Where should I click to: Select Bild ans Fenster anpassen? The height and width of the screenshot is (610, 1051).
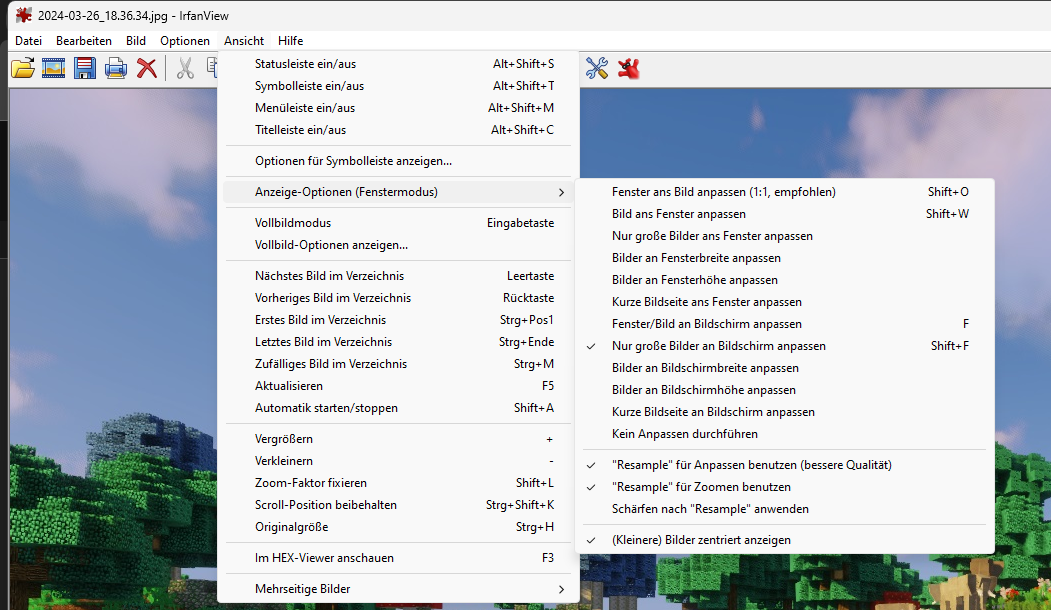click(x=784, y=214)
